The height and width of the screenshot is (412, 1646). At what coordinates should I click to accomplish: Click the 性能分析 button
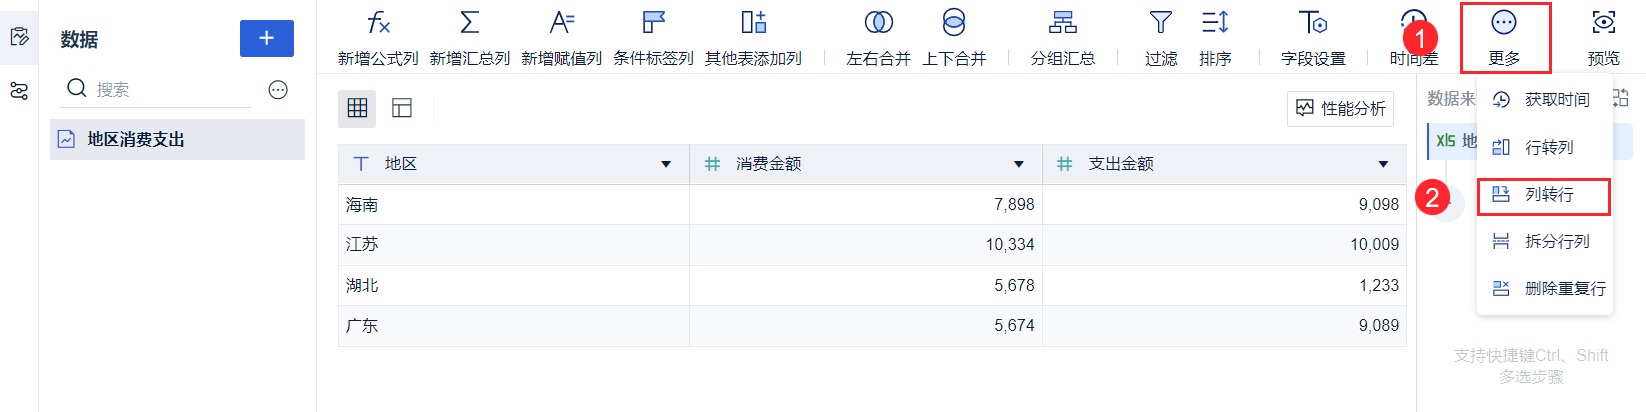[1340, 108]
